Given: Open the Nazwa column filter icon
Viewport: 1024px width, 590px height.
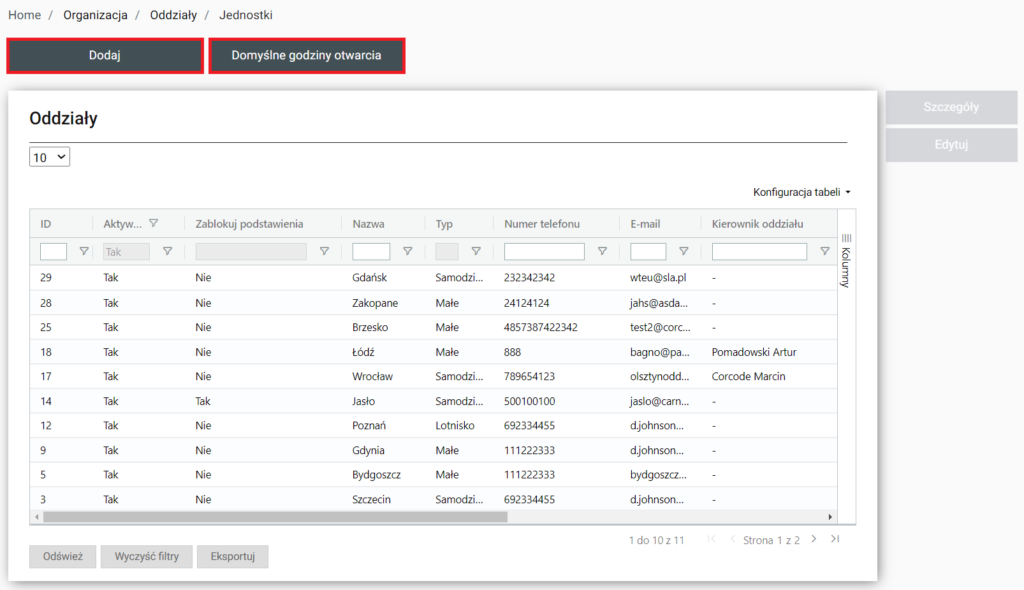Looking at the screenshot, I should [x=407, y=252].
